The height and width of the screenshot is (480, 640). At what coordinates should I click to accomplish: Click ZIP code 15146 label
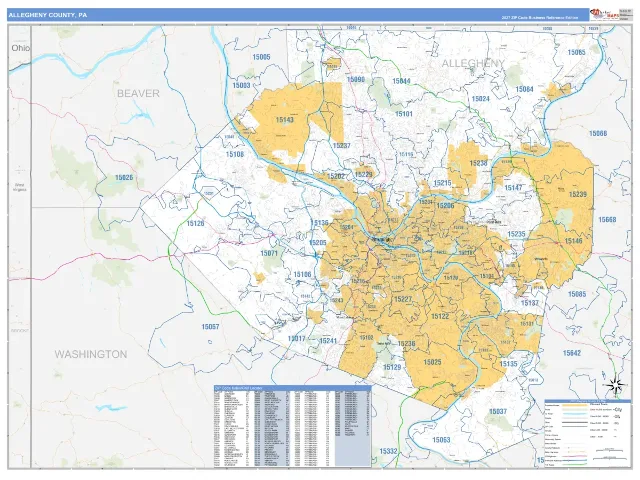(573, 241)
